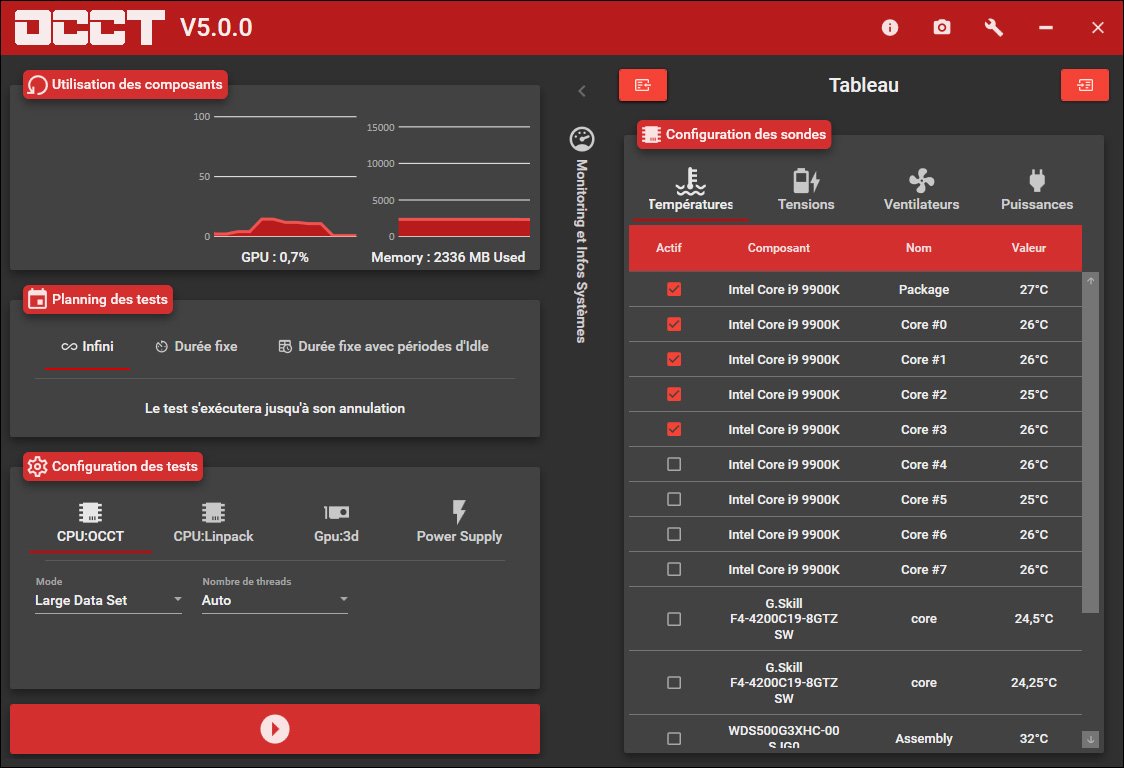Take a screenshot with the camera icon
Screen dimensions: 1124x768
click(x=942, y=28)
